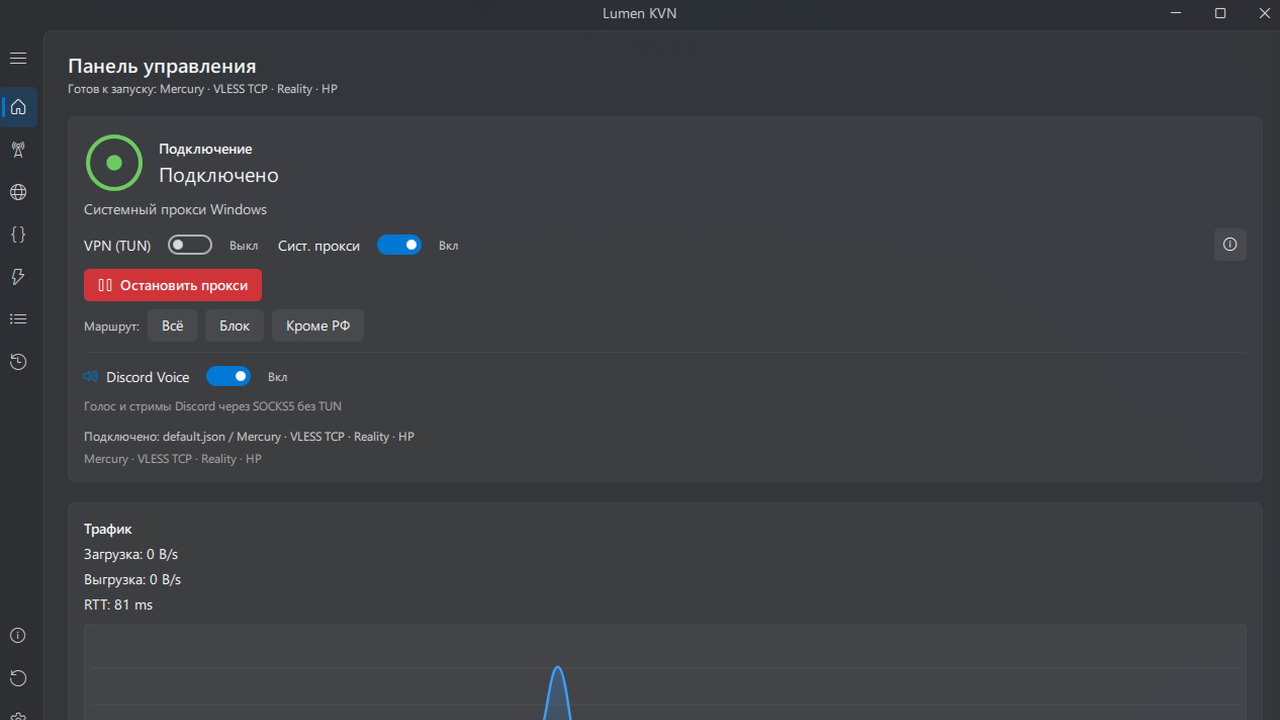Screen dimensions: 1280x720
Task: Click the default.json connection info line
Action: (x=249, y=437)
